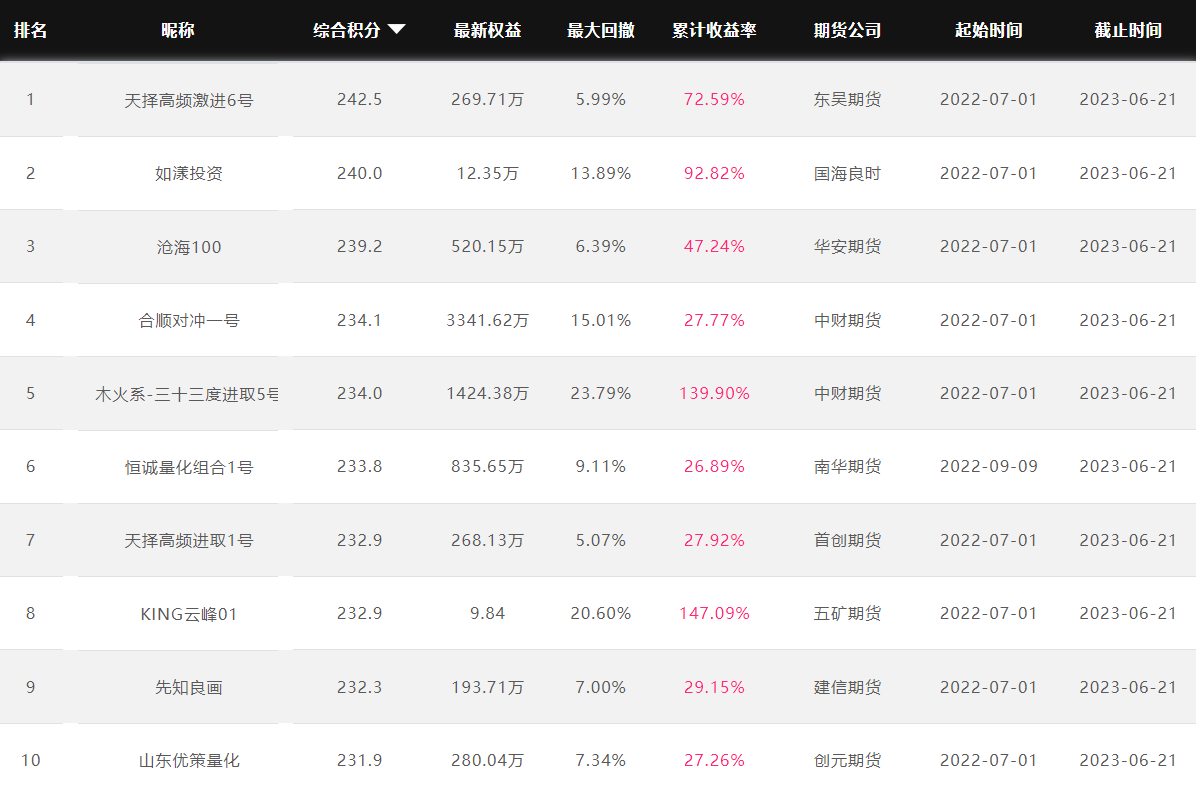Select the 233.8 score cell

click(359, 466)
